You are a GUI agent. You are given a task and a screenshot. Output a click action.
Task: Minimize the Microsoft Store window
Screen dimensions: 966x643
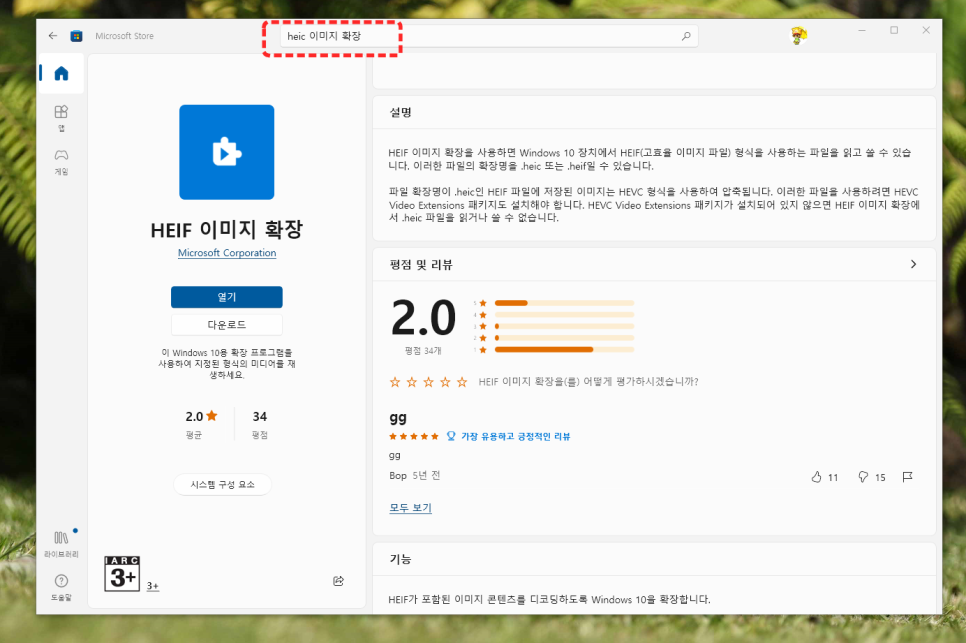[x=862, y=30]
